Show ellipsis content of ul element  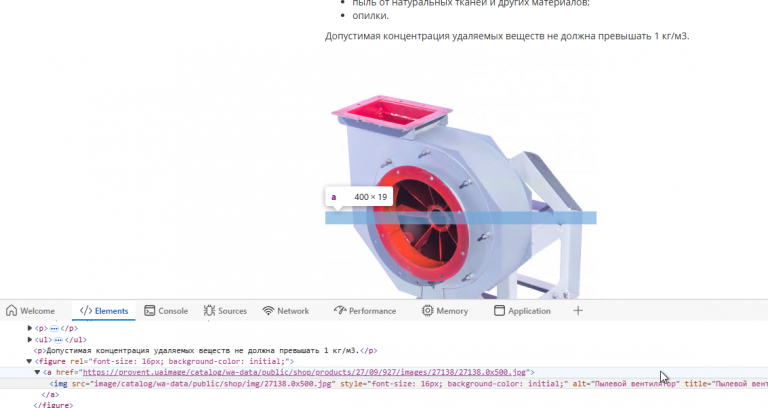point(58,339)
